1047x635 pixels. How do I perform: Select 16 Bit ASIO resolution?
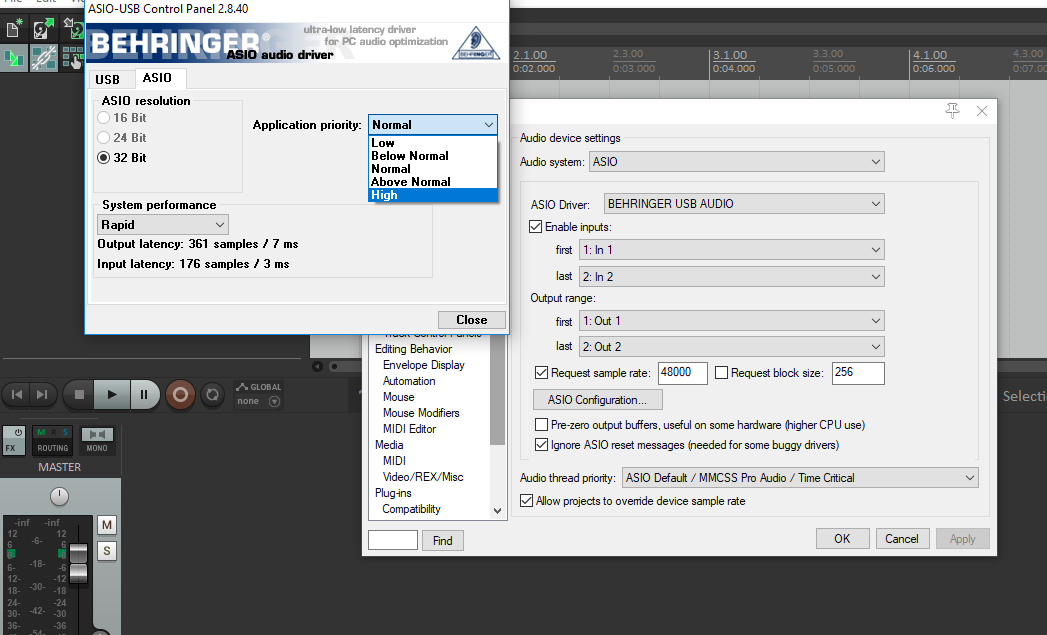[103, 118]
